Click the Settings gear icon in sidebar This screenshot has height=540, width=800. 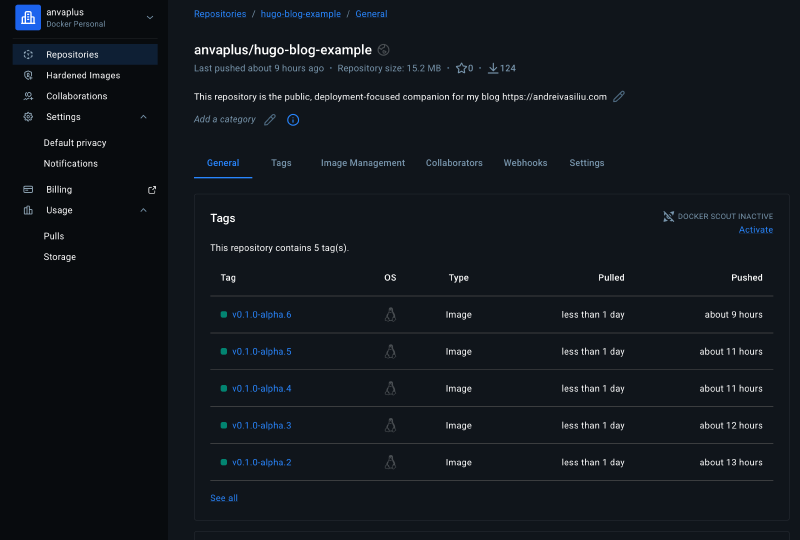[x=28, y=117]
